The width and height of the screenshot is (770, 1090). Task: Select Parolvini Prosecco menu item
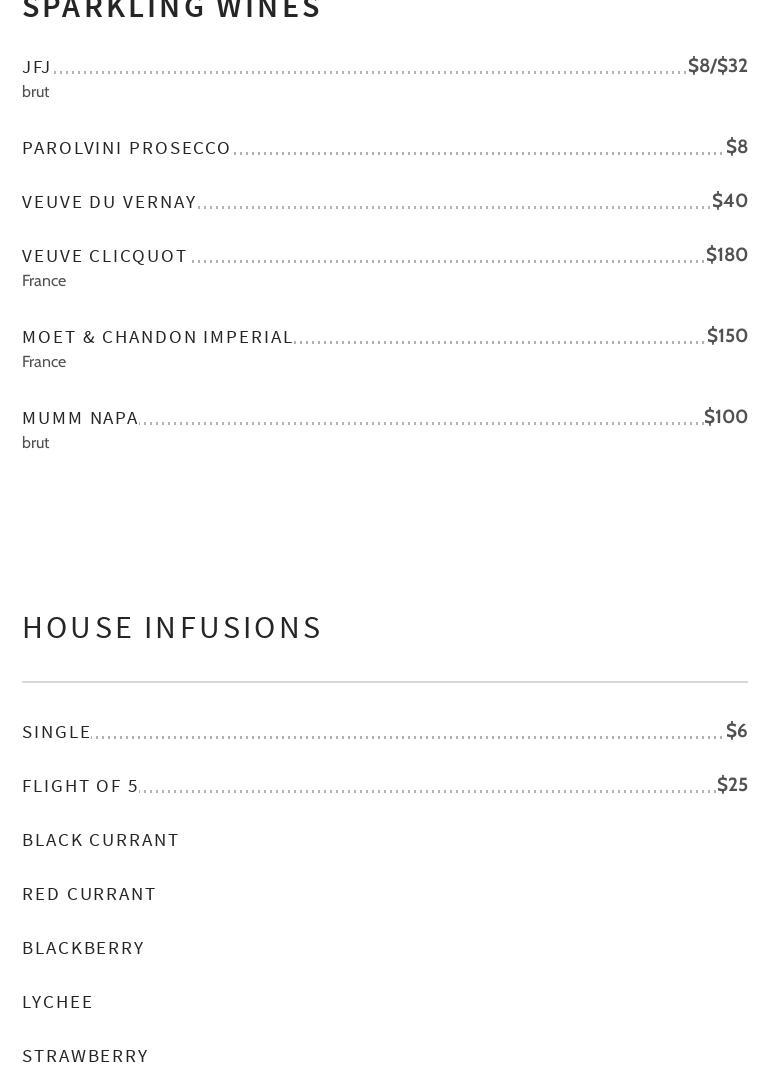(x=126, y=149)
